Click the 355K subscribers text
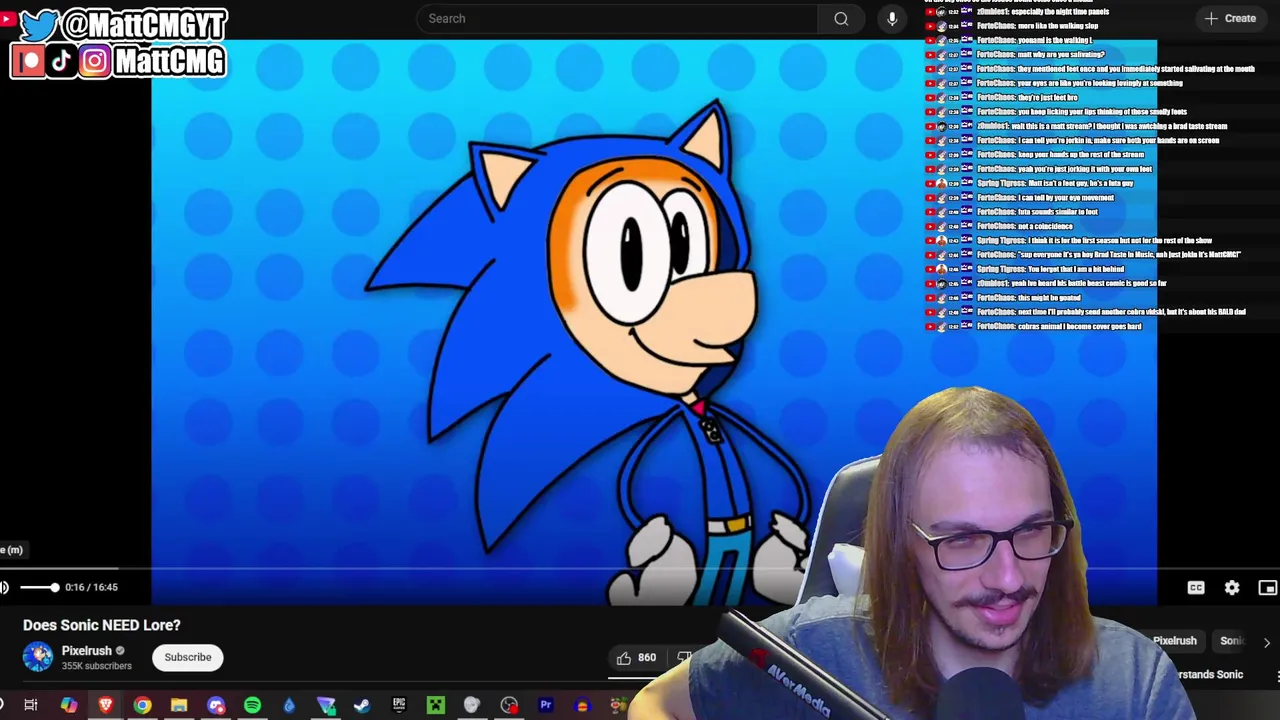Screen dimensions: 1280x720 (96, 666)
